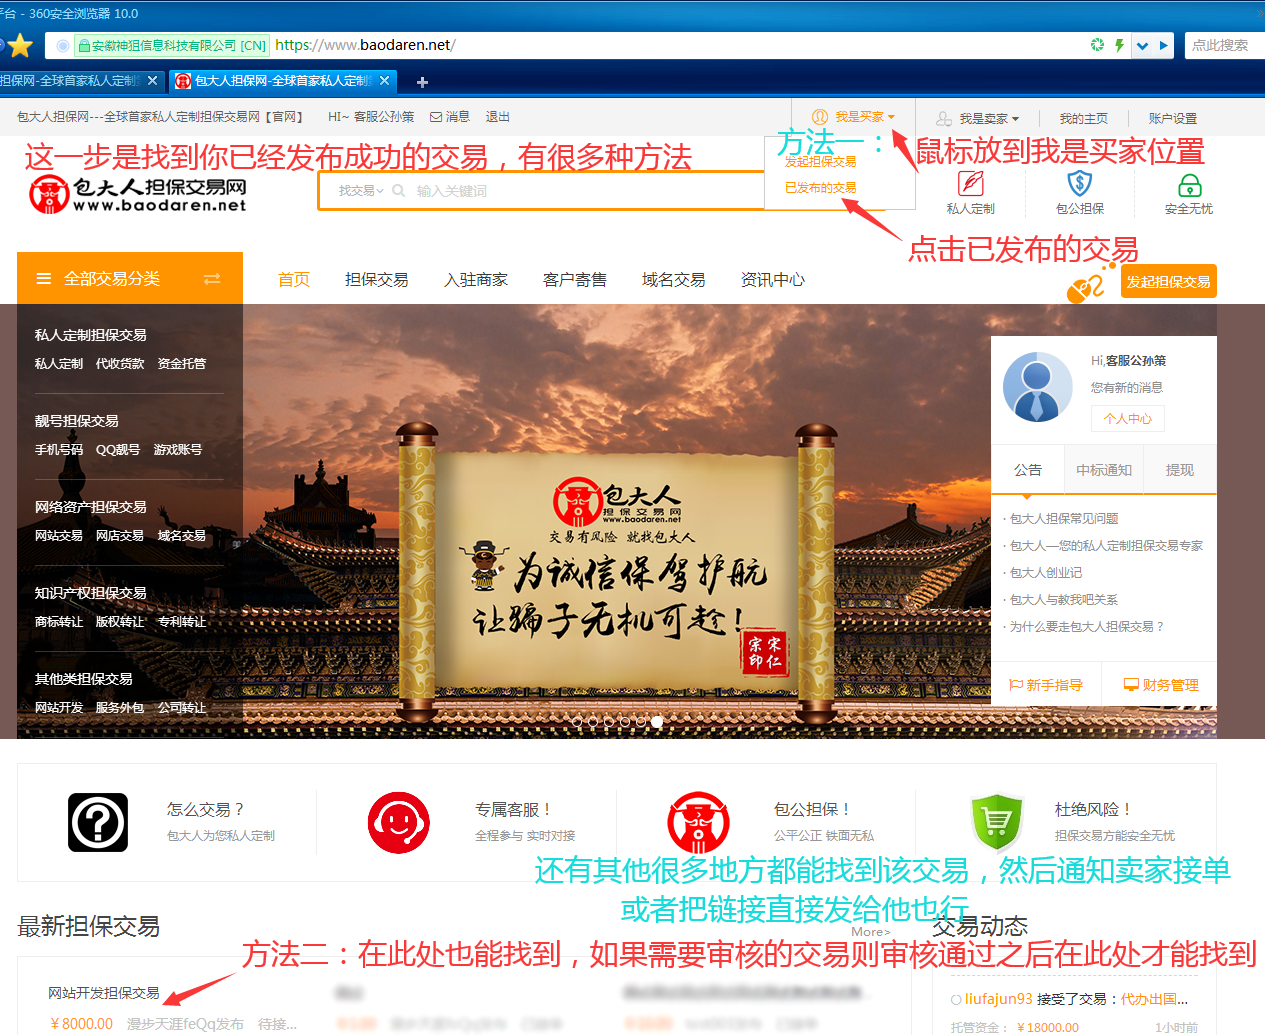Image resolution: width=1265 pixels, height=1035 pixels.
Task: Click the 杜绝风险 green shopping cart icon
Action: 996,822
